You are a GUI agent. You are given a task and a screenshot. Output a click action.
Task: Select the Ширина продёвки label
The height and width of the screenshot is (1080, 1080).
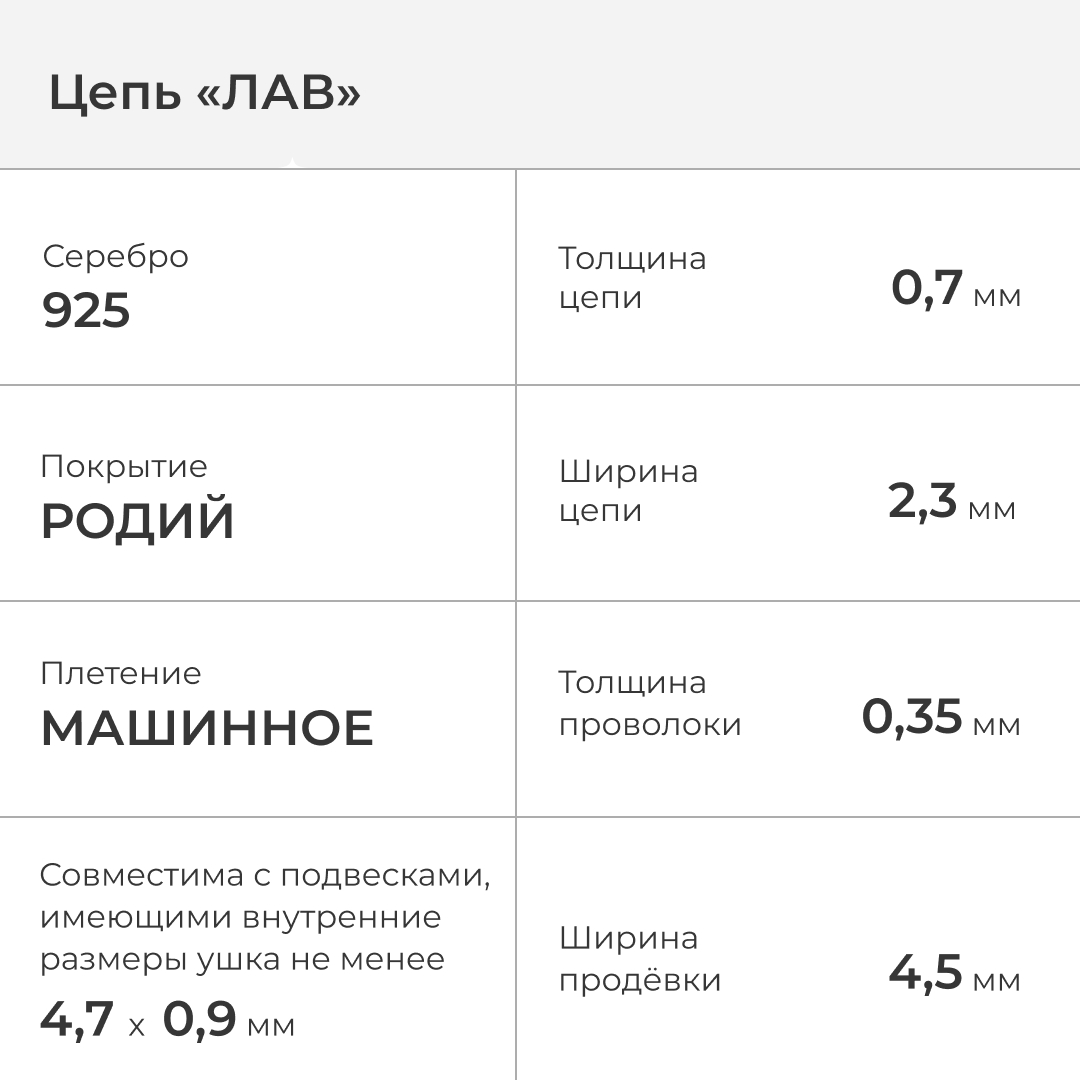coord(639,959)
